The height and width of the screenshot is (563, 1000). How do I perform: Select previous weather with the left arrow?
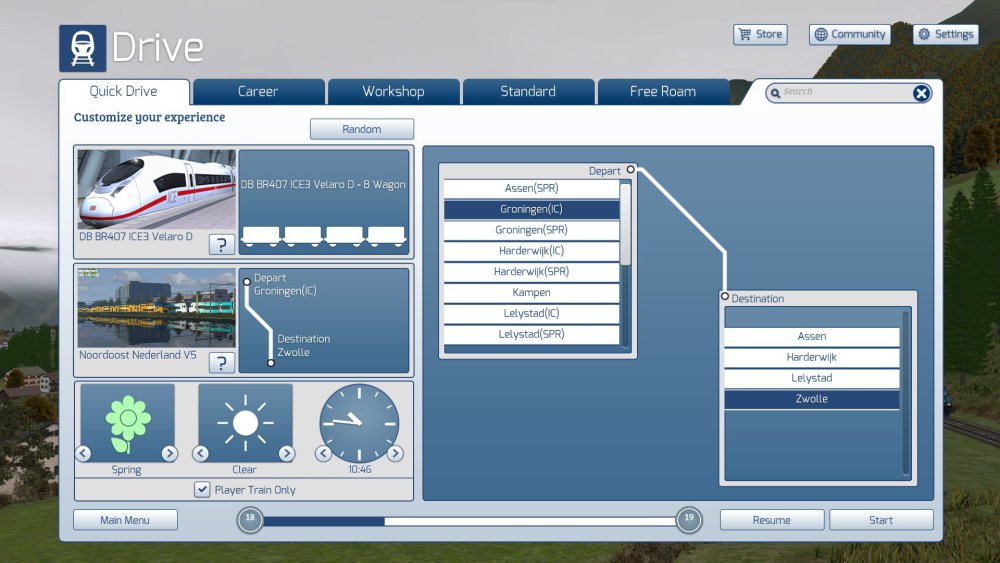coord(201,454)
